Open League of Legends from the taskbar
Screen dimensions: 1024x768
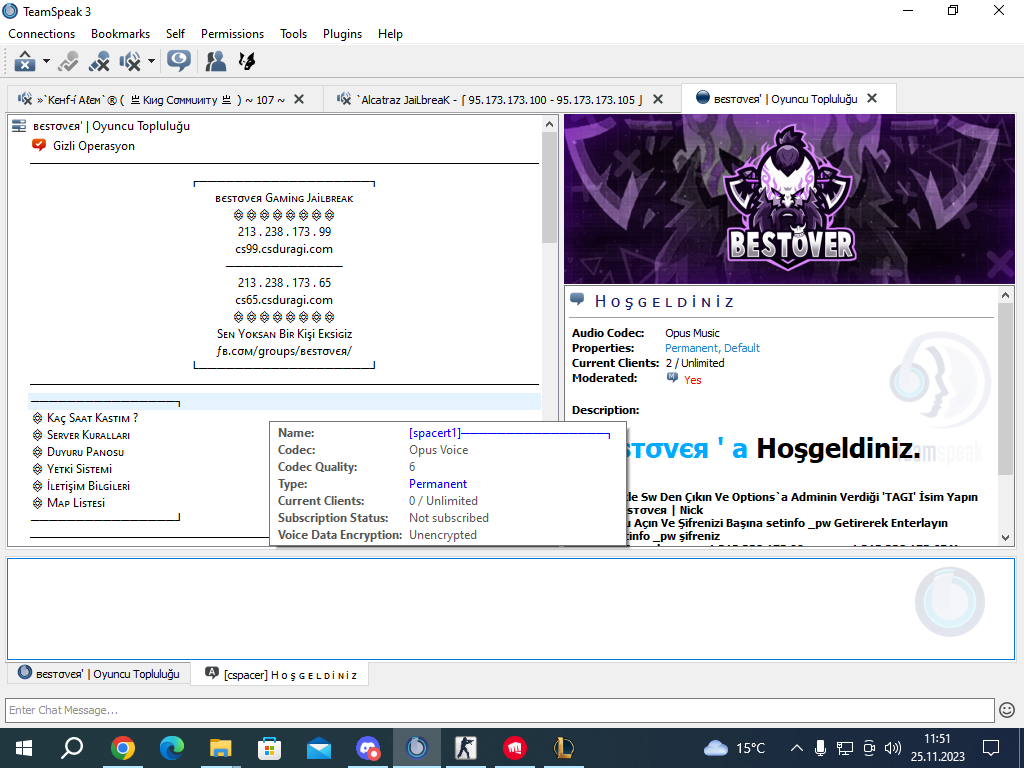click(564, 748)
